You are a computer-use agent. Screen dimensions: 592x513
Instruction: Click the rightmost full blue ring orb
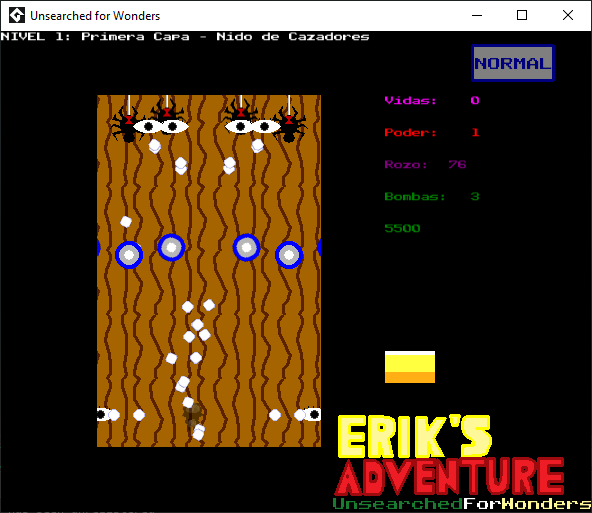point(289,255)
